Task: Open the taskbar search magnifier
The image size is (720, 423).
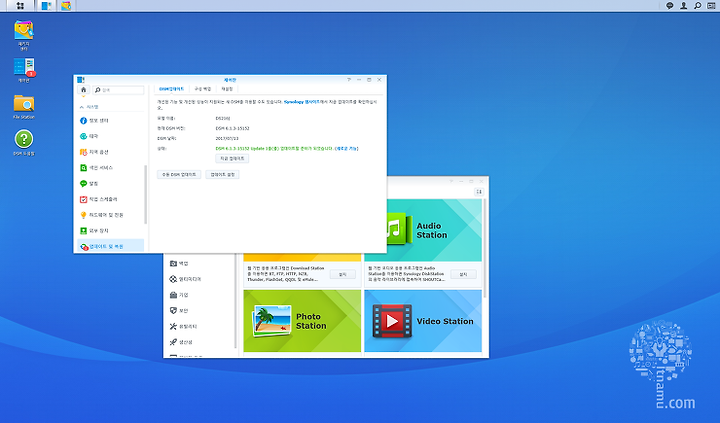Action: click(x=697, y=6)
